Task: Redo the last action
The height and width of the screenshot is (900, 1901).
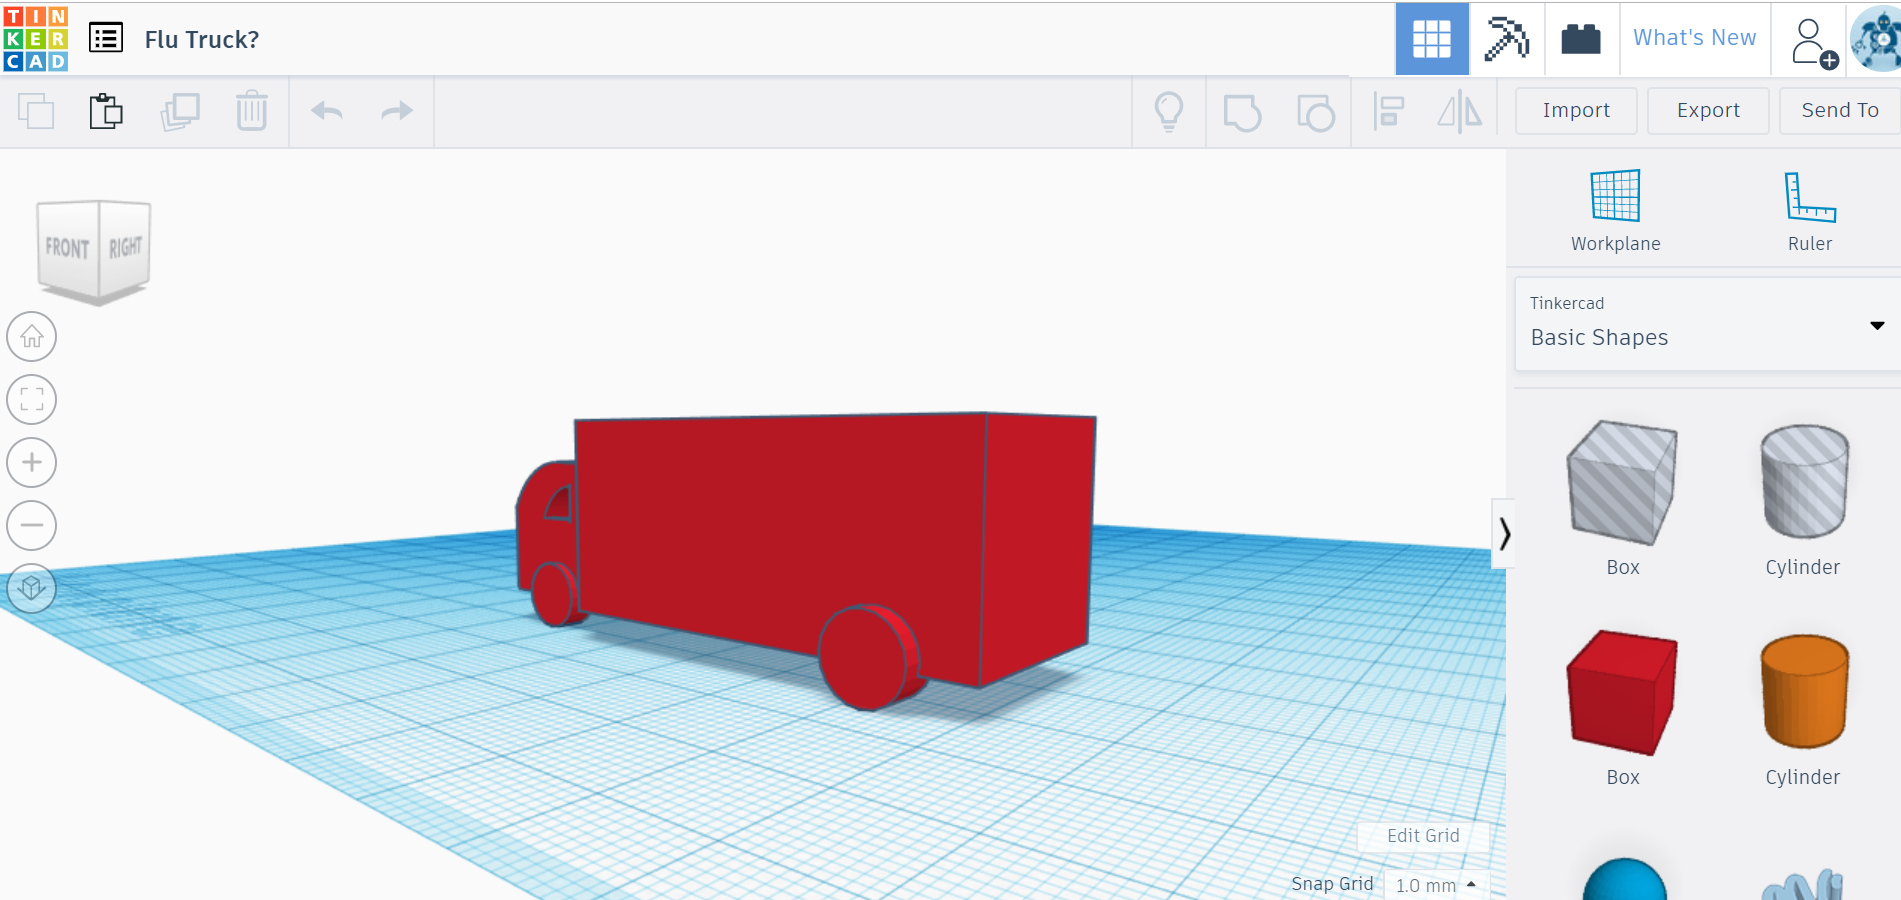Action: [397, 111]
